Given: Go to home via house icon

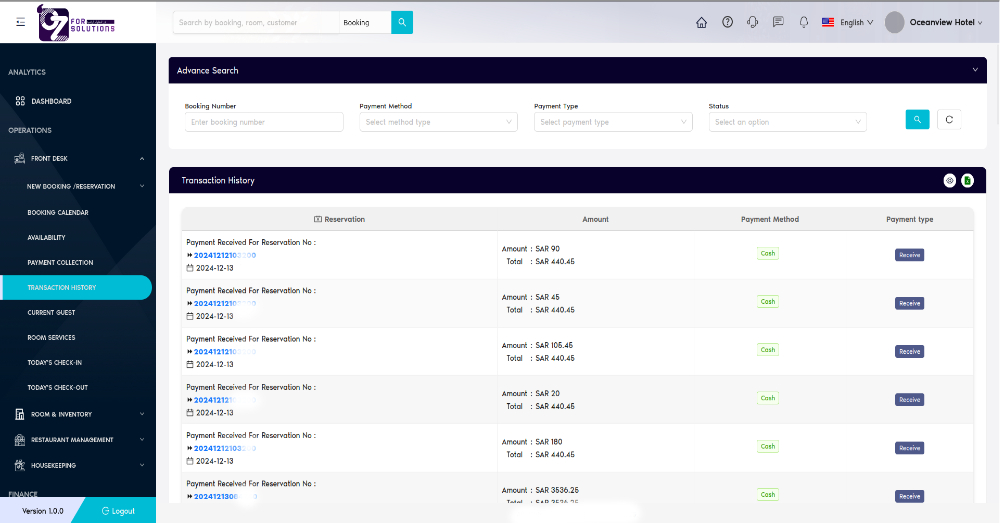Looking at the screenshot, I should point(702,22).
